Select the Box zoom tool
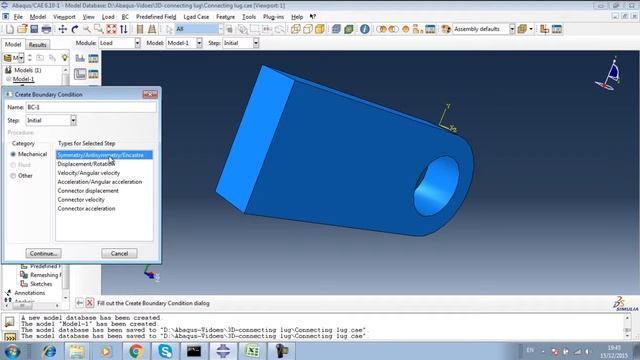The height and width of the screenshot is (360, 640). pos(99,29)
